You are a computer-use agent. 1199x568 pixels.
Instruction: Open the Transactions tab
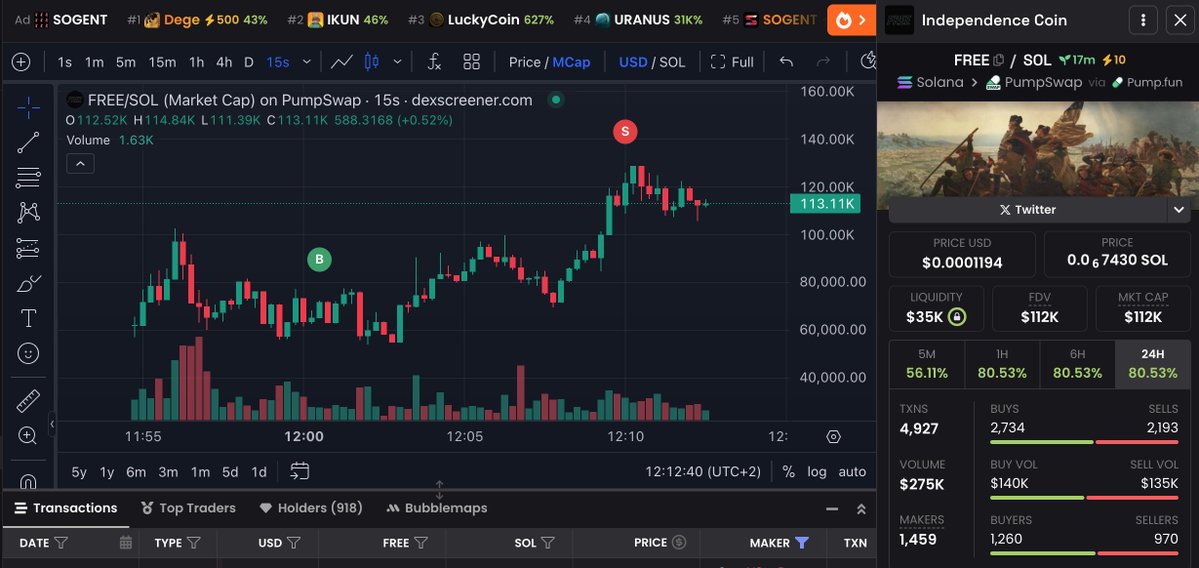pos(67,508)
